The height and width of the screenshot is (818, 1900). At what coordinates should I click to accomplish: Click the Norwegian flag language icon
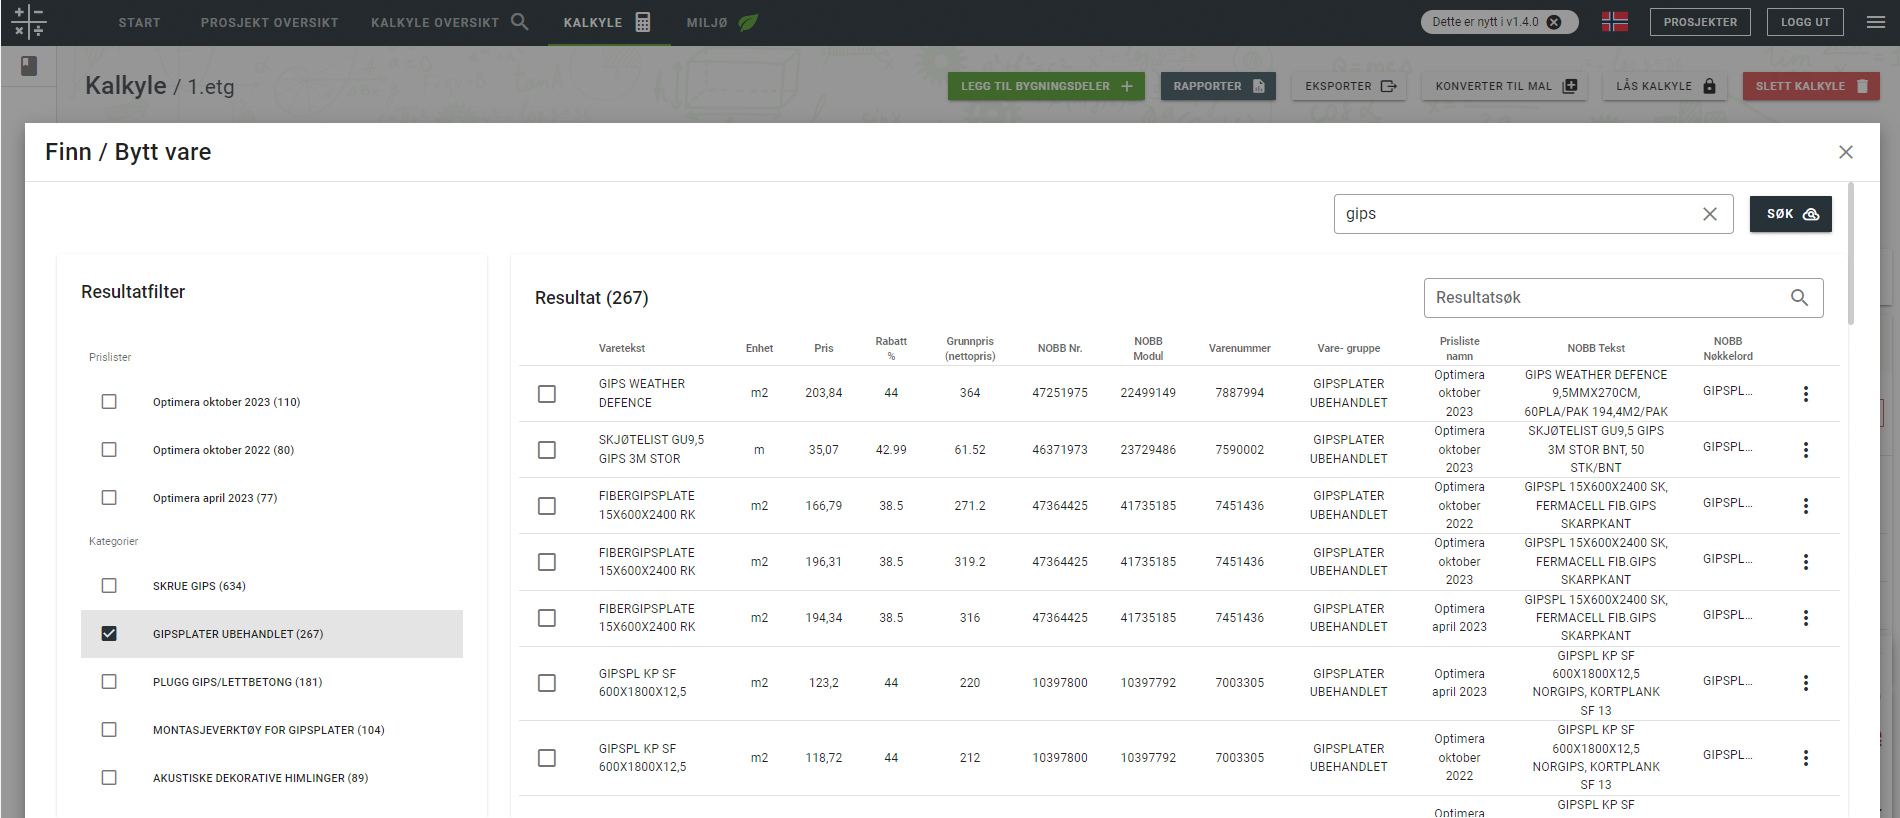pos(1614,22)
